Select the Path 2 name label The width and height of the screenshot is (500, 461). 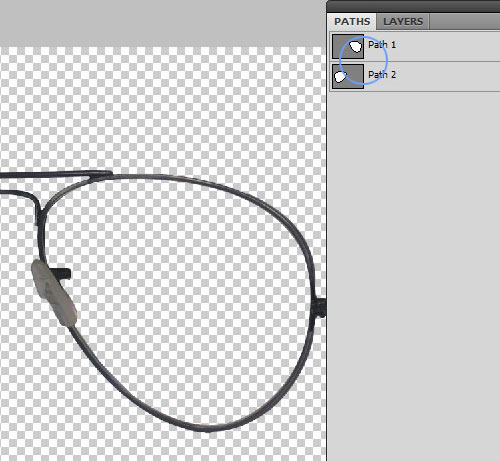coord(382,75)
